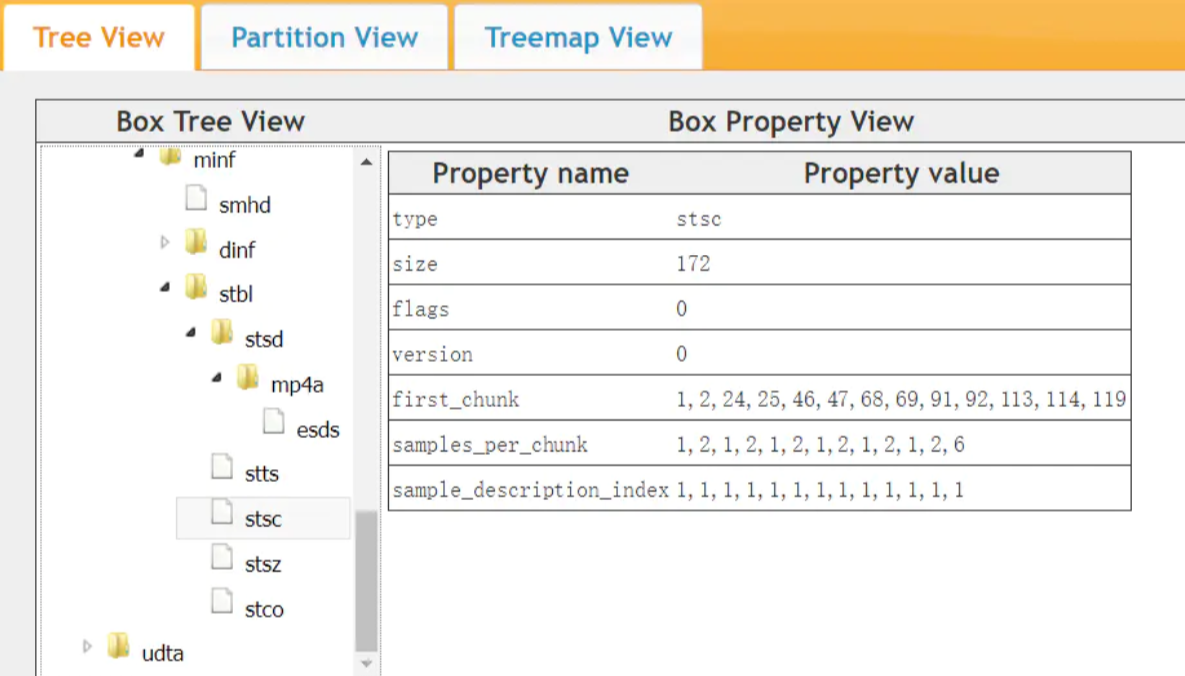Screen dimensions: 1185x676
Task: Collapse the mp4a node arrow
Action: pos(216,377)
